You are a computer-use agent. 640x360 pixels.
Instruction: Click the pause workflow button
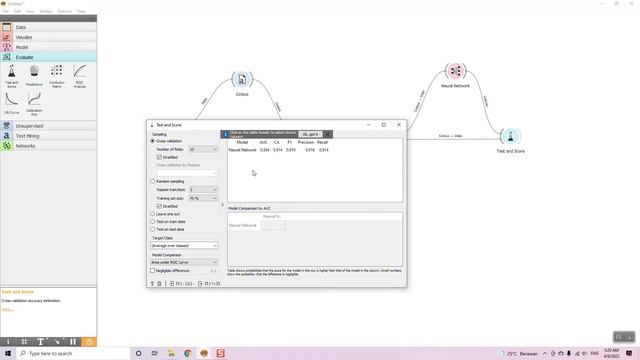pos(73,342)
